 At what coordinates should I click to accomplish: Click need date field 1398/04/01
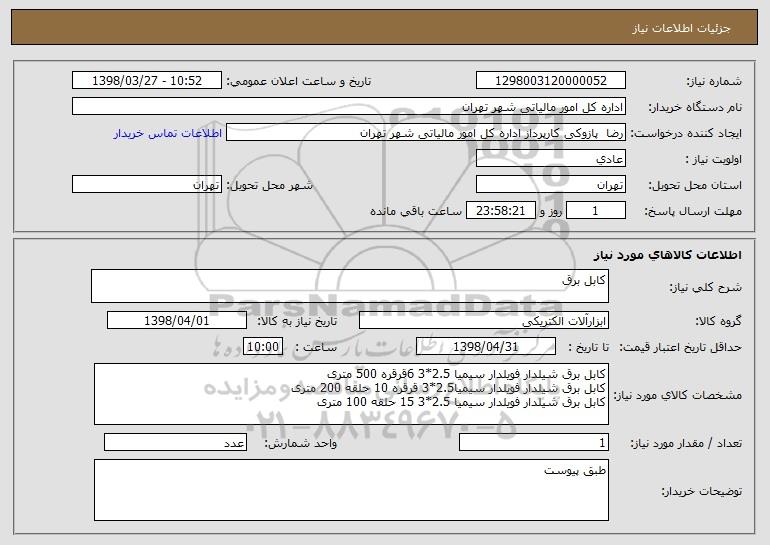pyautogui.click(x=177, y=321)
